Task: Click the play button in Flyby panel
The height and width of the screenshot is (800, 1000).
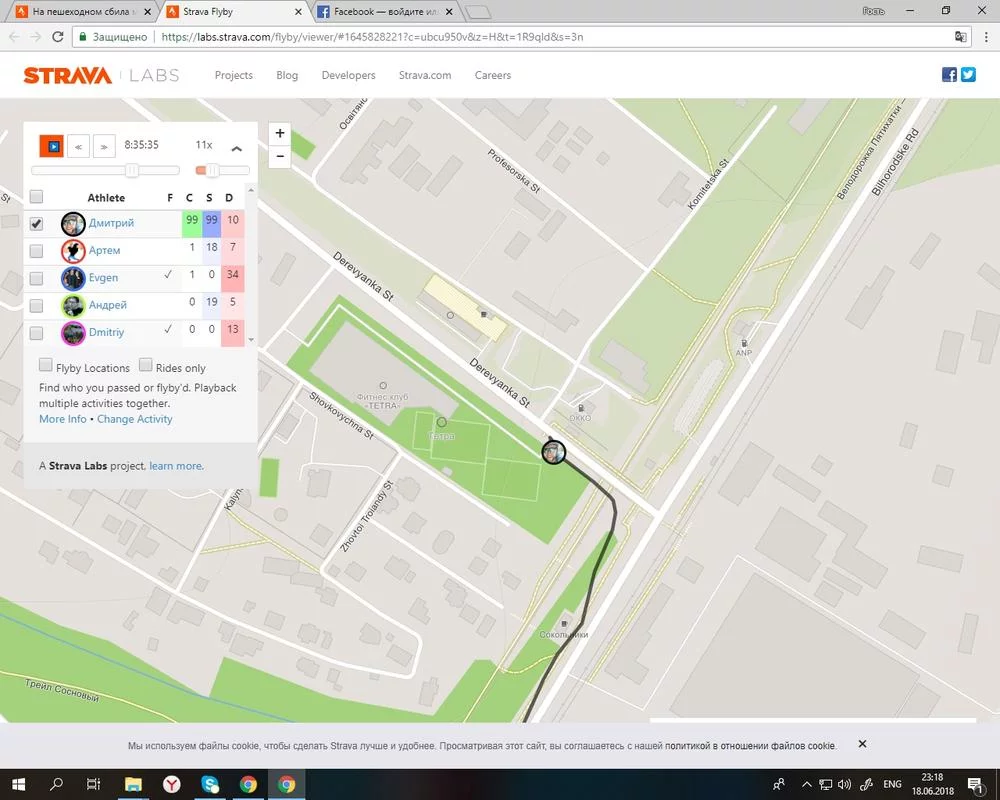Action: pos(52,146)
